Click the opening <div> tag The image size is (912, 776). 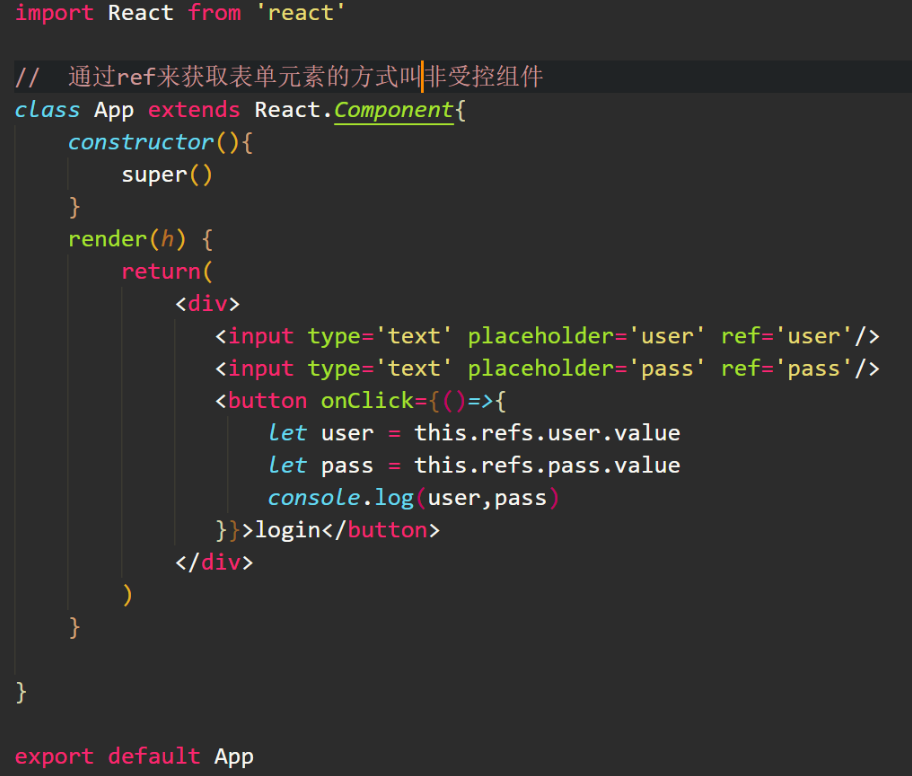tap(208, 304)
